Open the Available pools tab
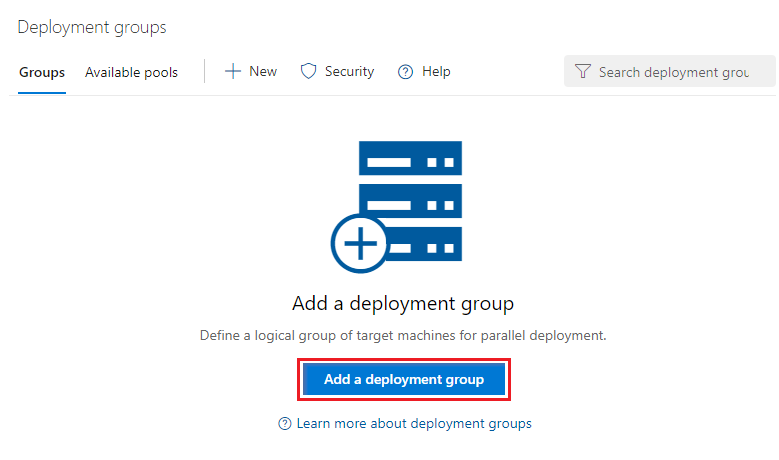 (x=131, y=72)
